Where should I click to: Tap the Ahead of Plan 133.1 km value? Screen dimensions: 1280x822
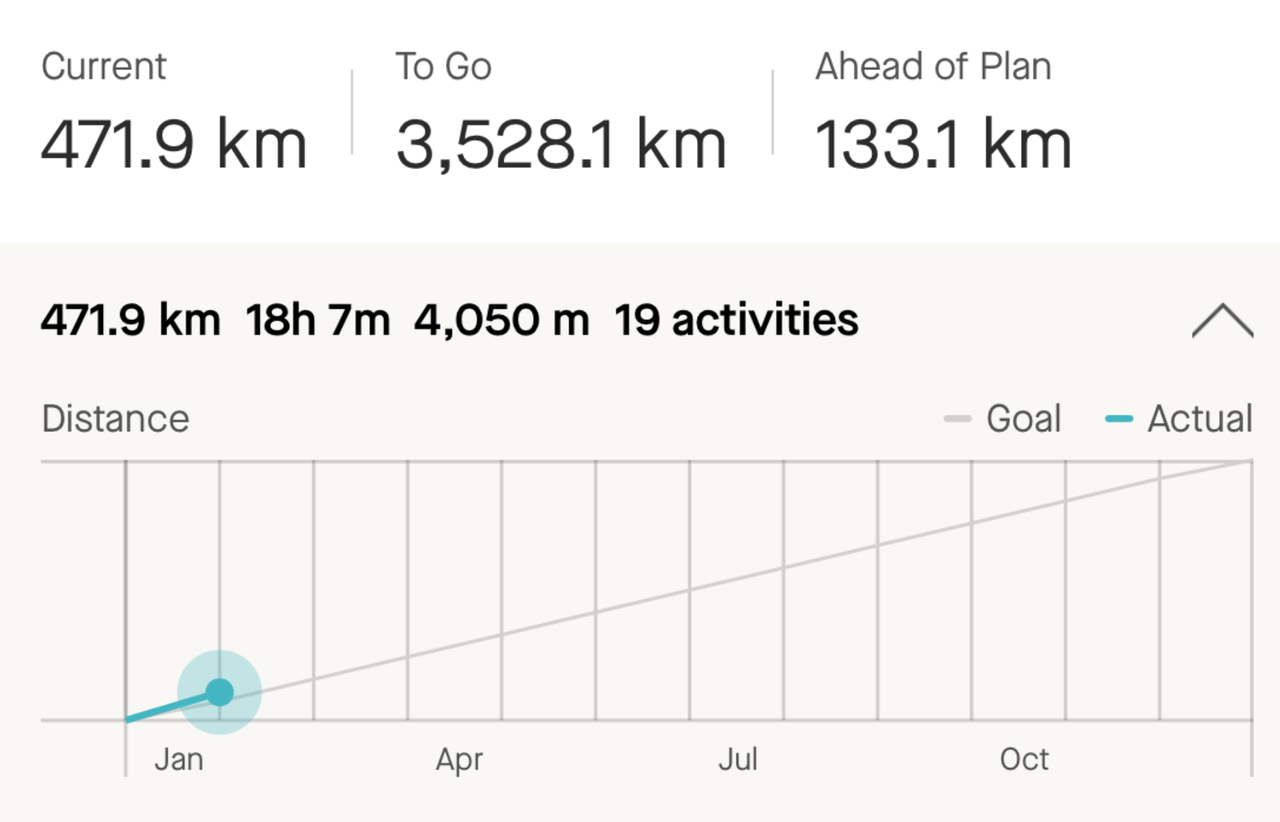[x=943, y=143]
